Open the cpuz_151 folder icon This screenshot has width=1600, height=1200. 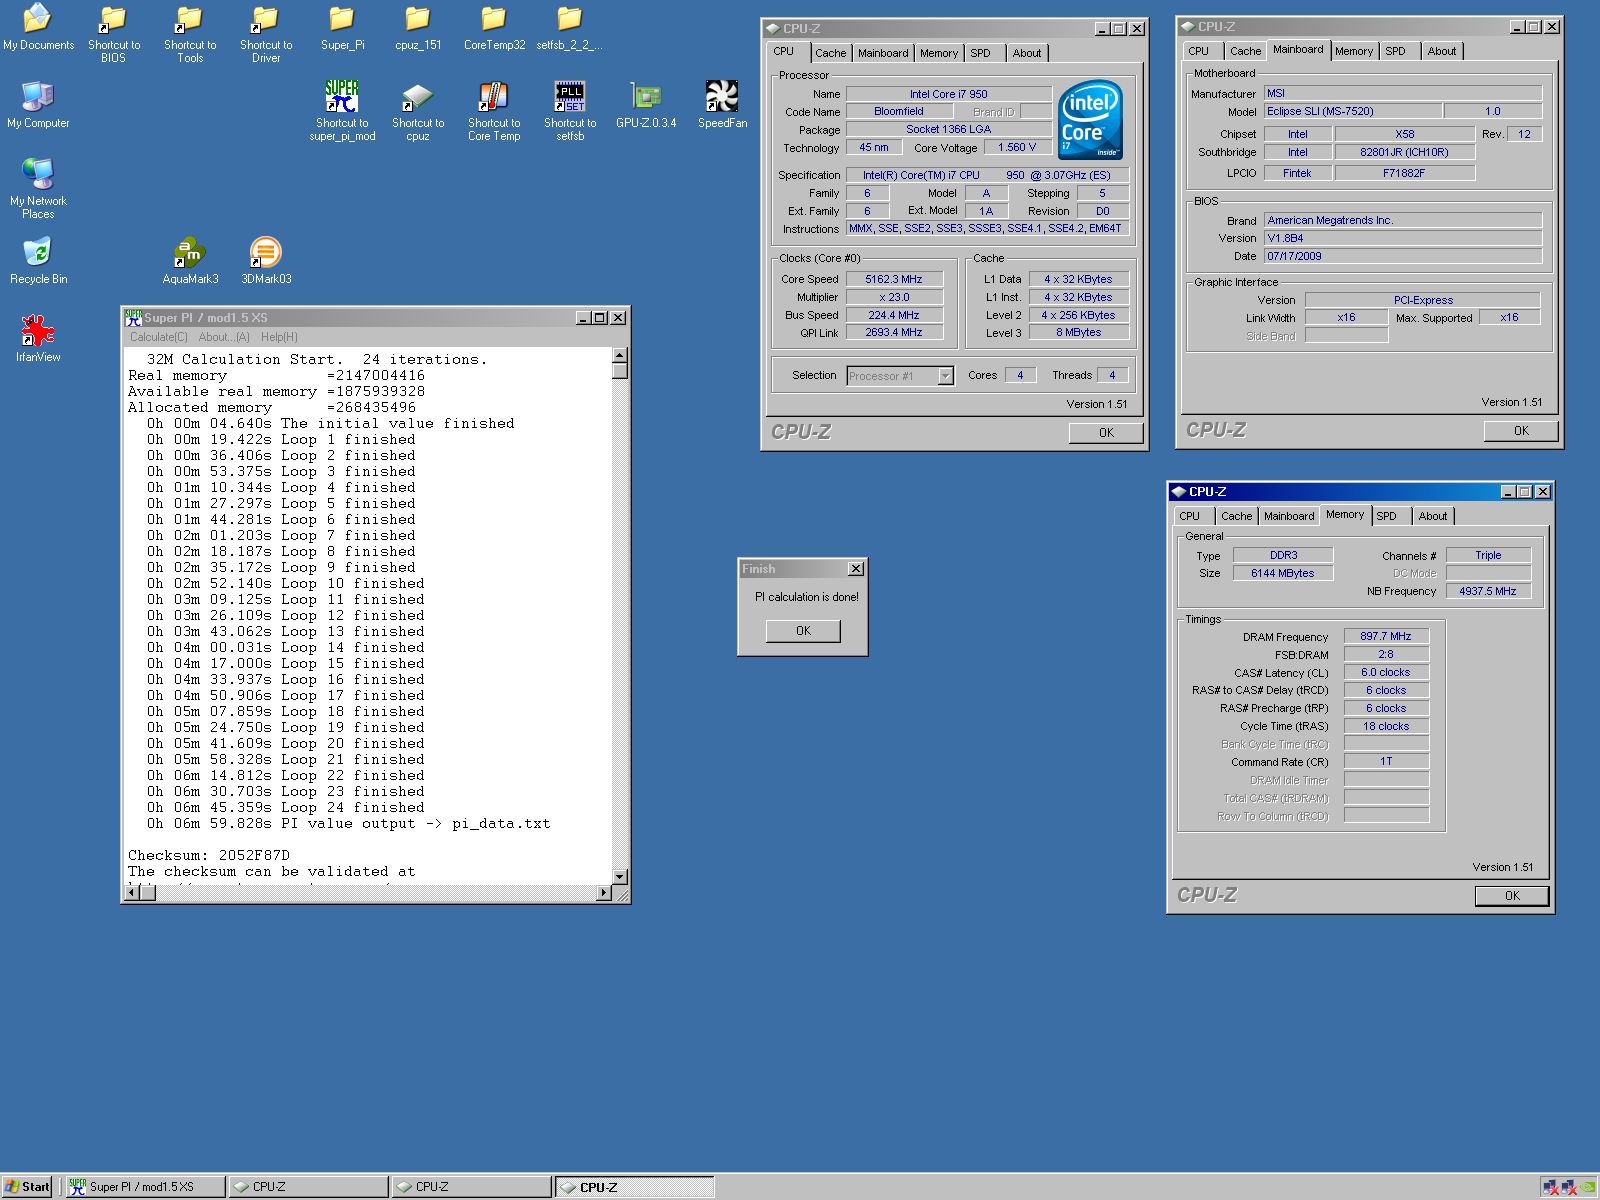click(418, 28)
